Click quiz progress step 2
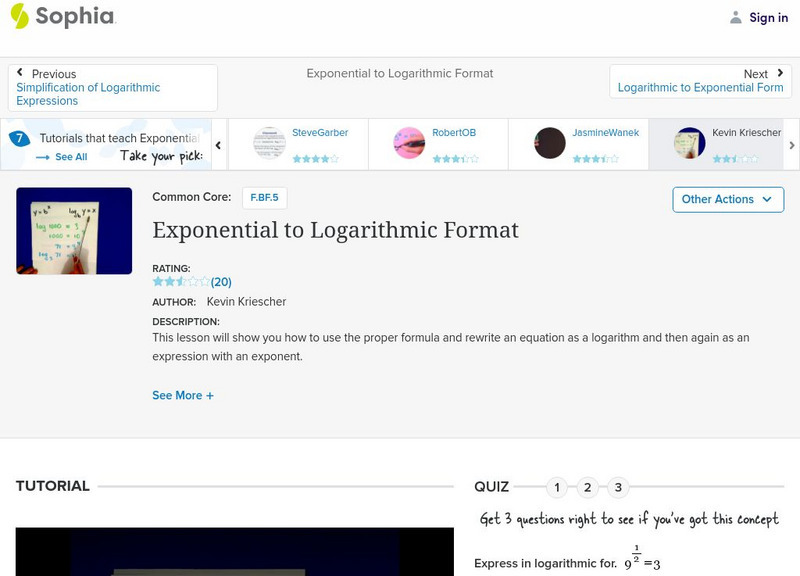 [587, 487]
